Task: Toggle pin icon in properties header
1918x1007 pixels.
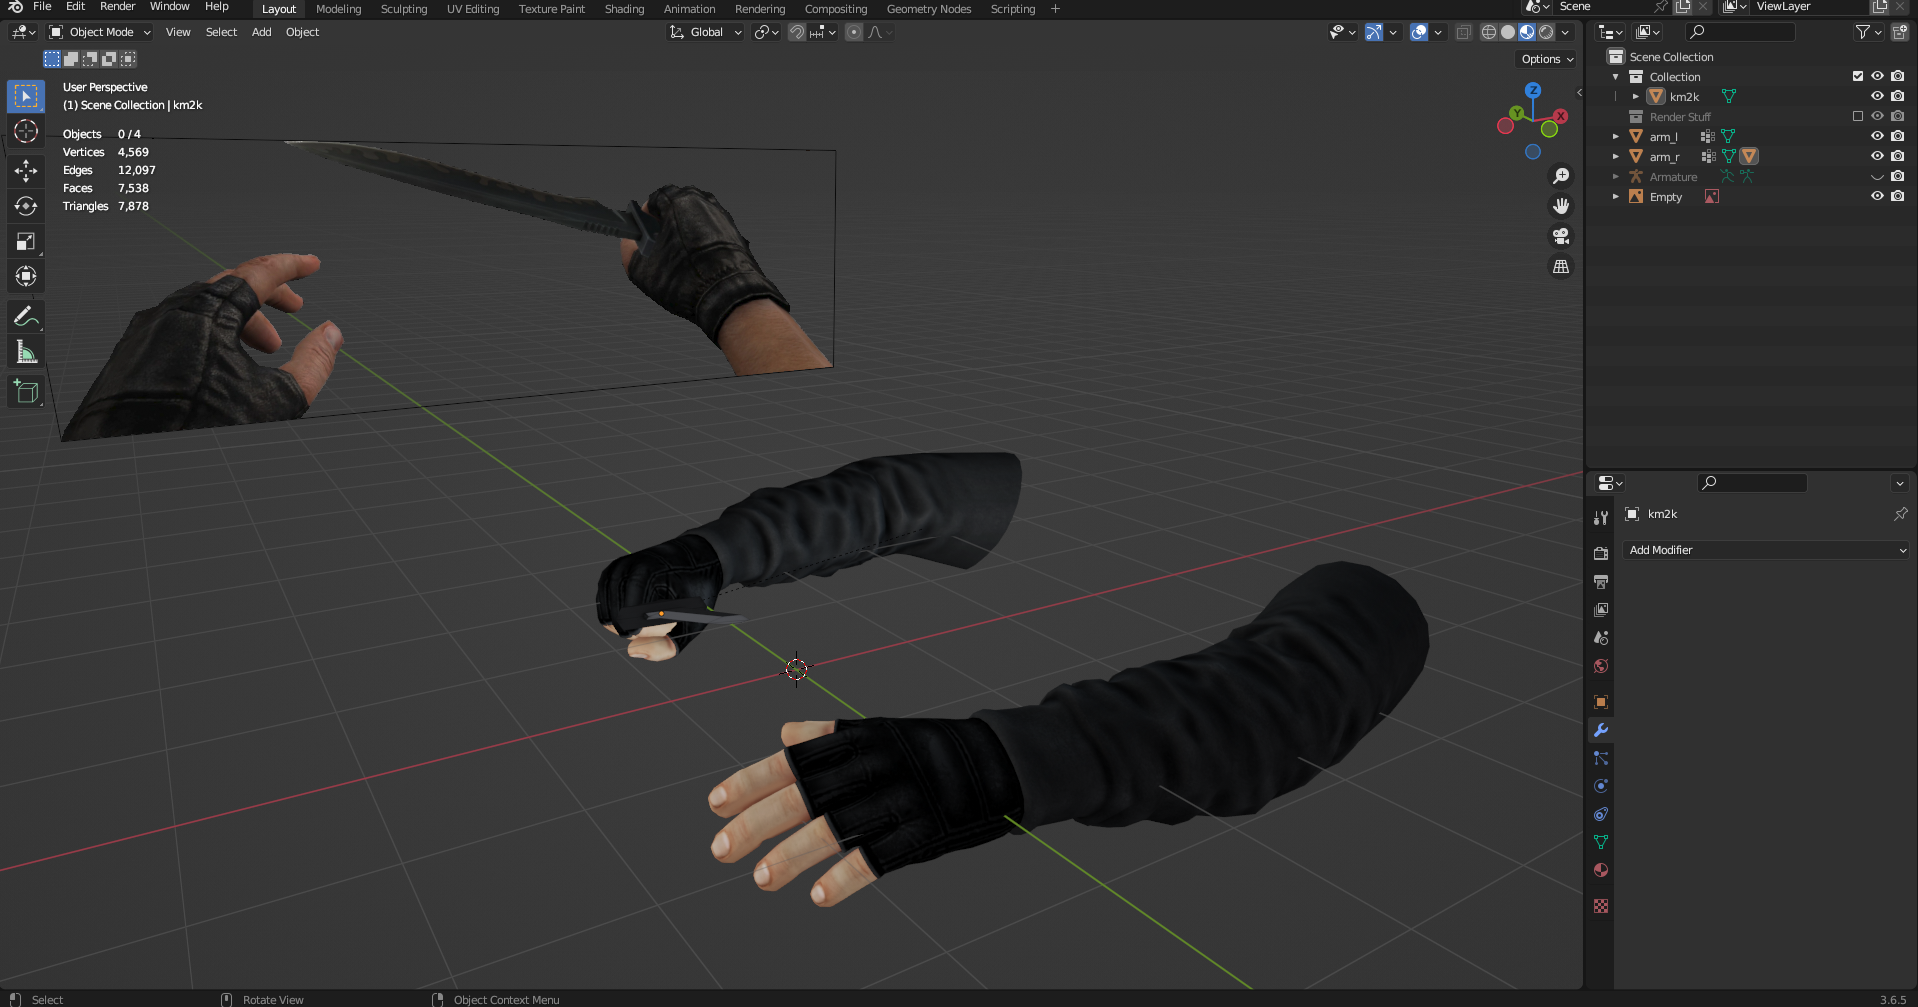Action: pyautogui.click(x=1900, y=514)
